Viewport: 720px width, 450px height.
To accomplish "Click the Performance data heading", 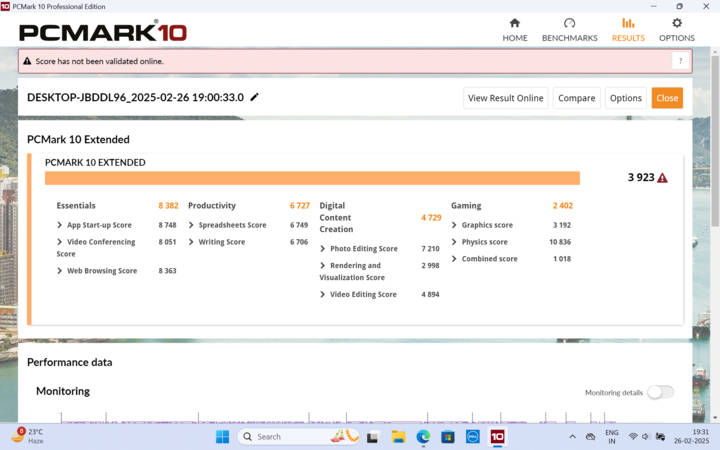I will point(69,362).
